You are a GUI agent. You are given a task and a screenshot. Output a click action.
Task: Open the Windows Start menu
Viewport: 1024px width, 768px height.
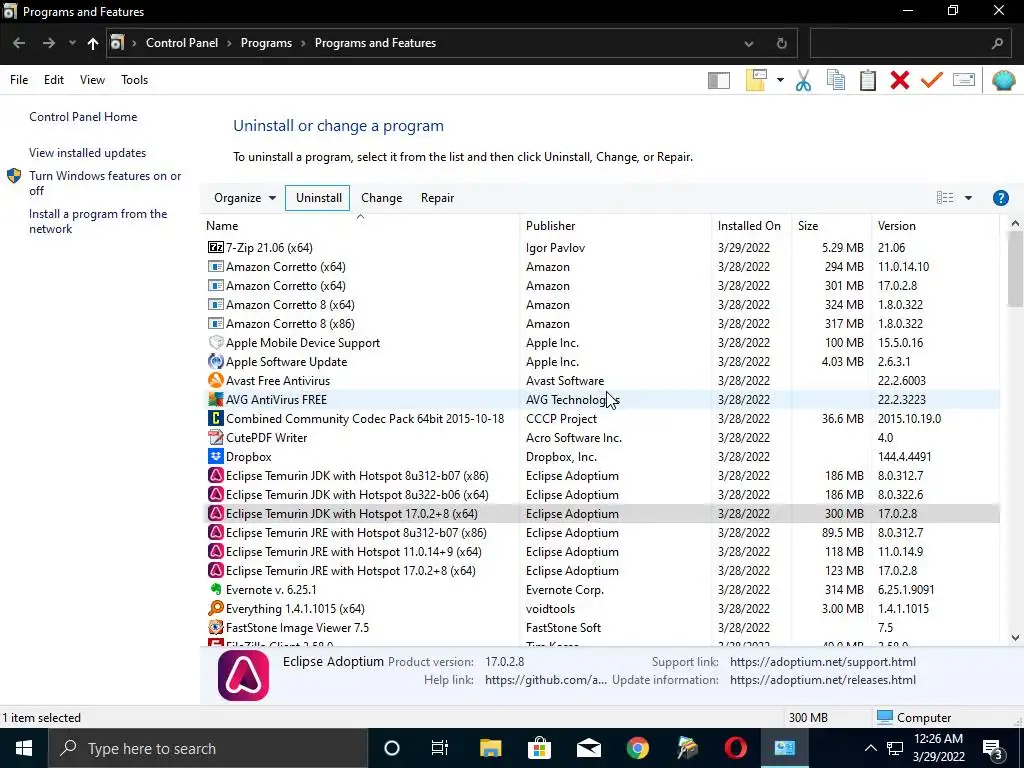click(x=24, y=748)
